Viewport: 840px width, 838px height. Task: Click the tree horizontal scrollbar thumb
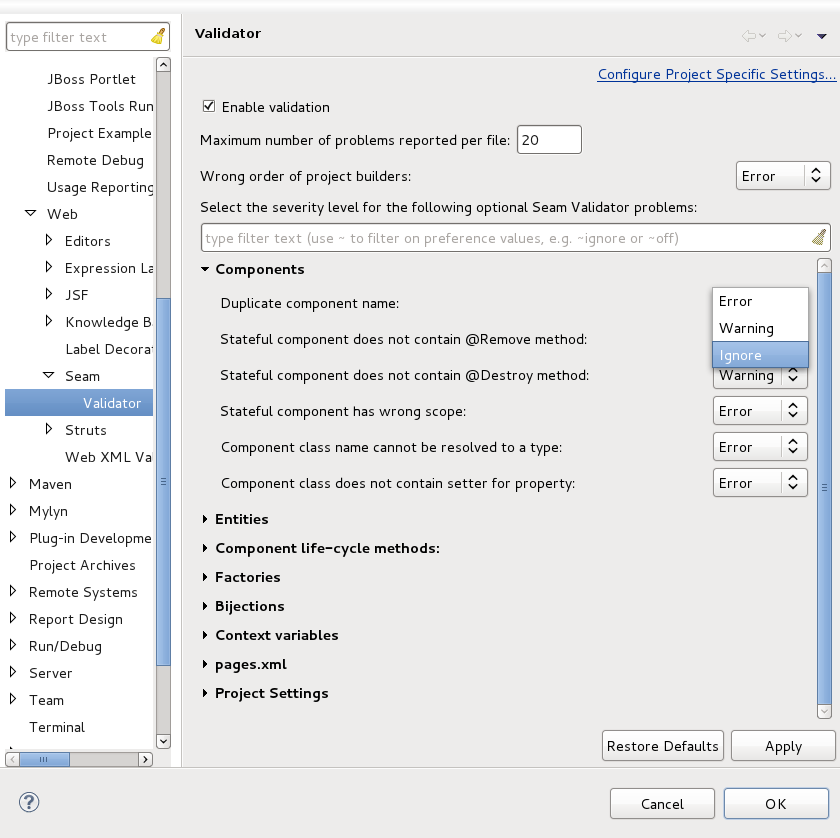[44, 759]
